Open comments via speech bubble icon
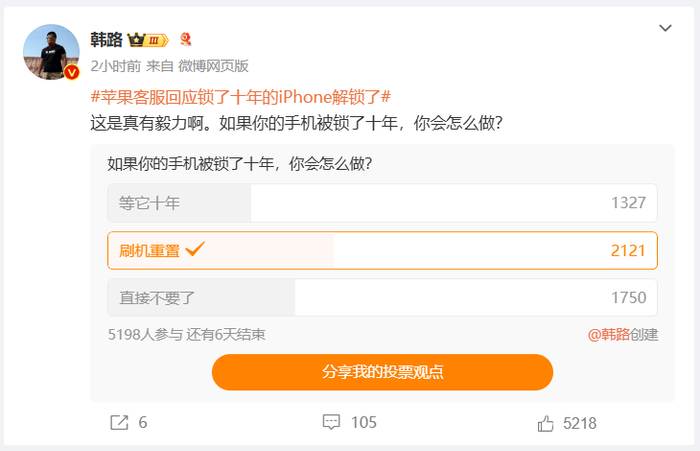 (x=332, y=423)
